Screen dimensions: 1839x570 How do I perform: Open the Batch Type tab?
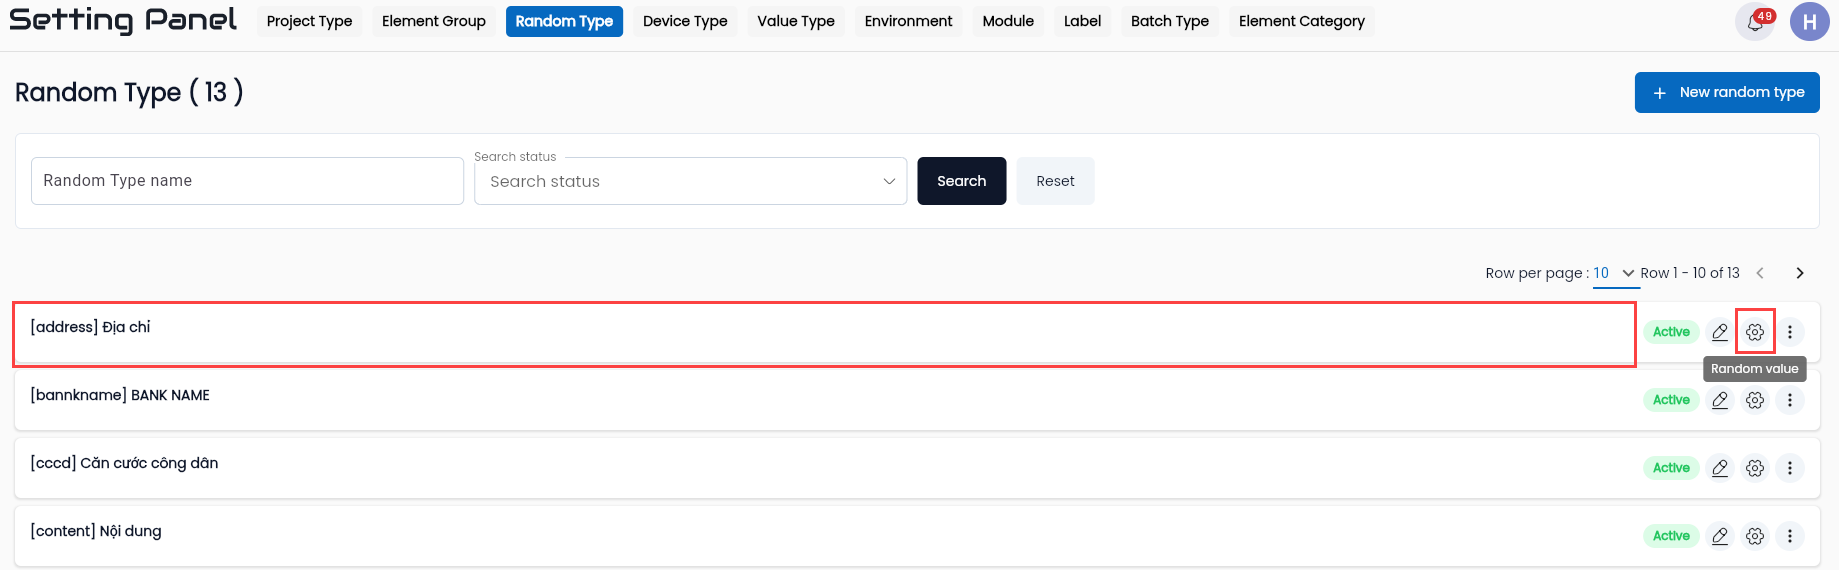(x=1170, y=21)
